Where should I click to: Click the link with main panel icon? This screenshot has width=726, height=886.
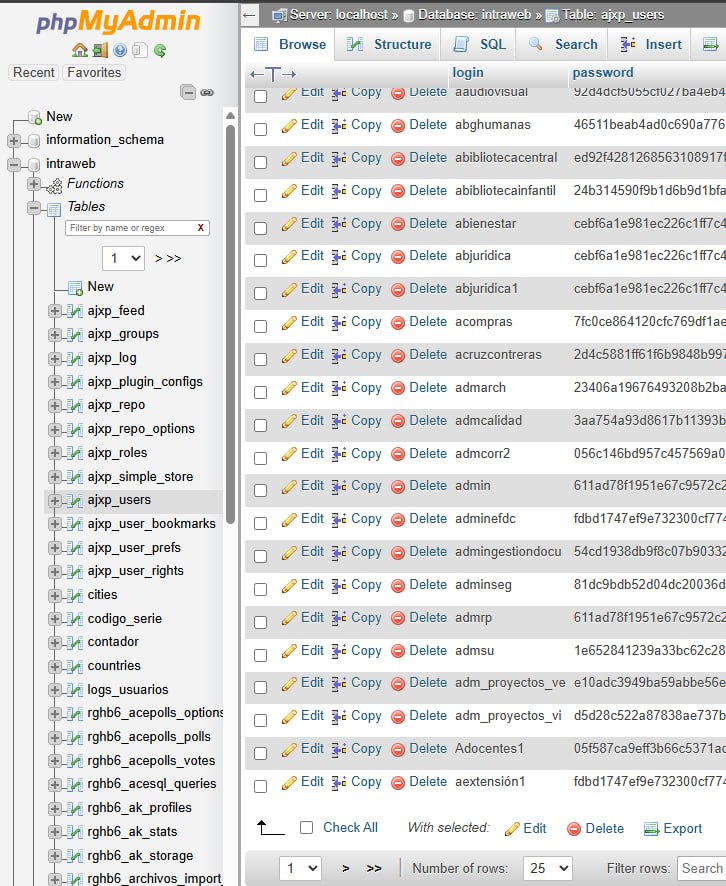[207, 92]
